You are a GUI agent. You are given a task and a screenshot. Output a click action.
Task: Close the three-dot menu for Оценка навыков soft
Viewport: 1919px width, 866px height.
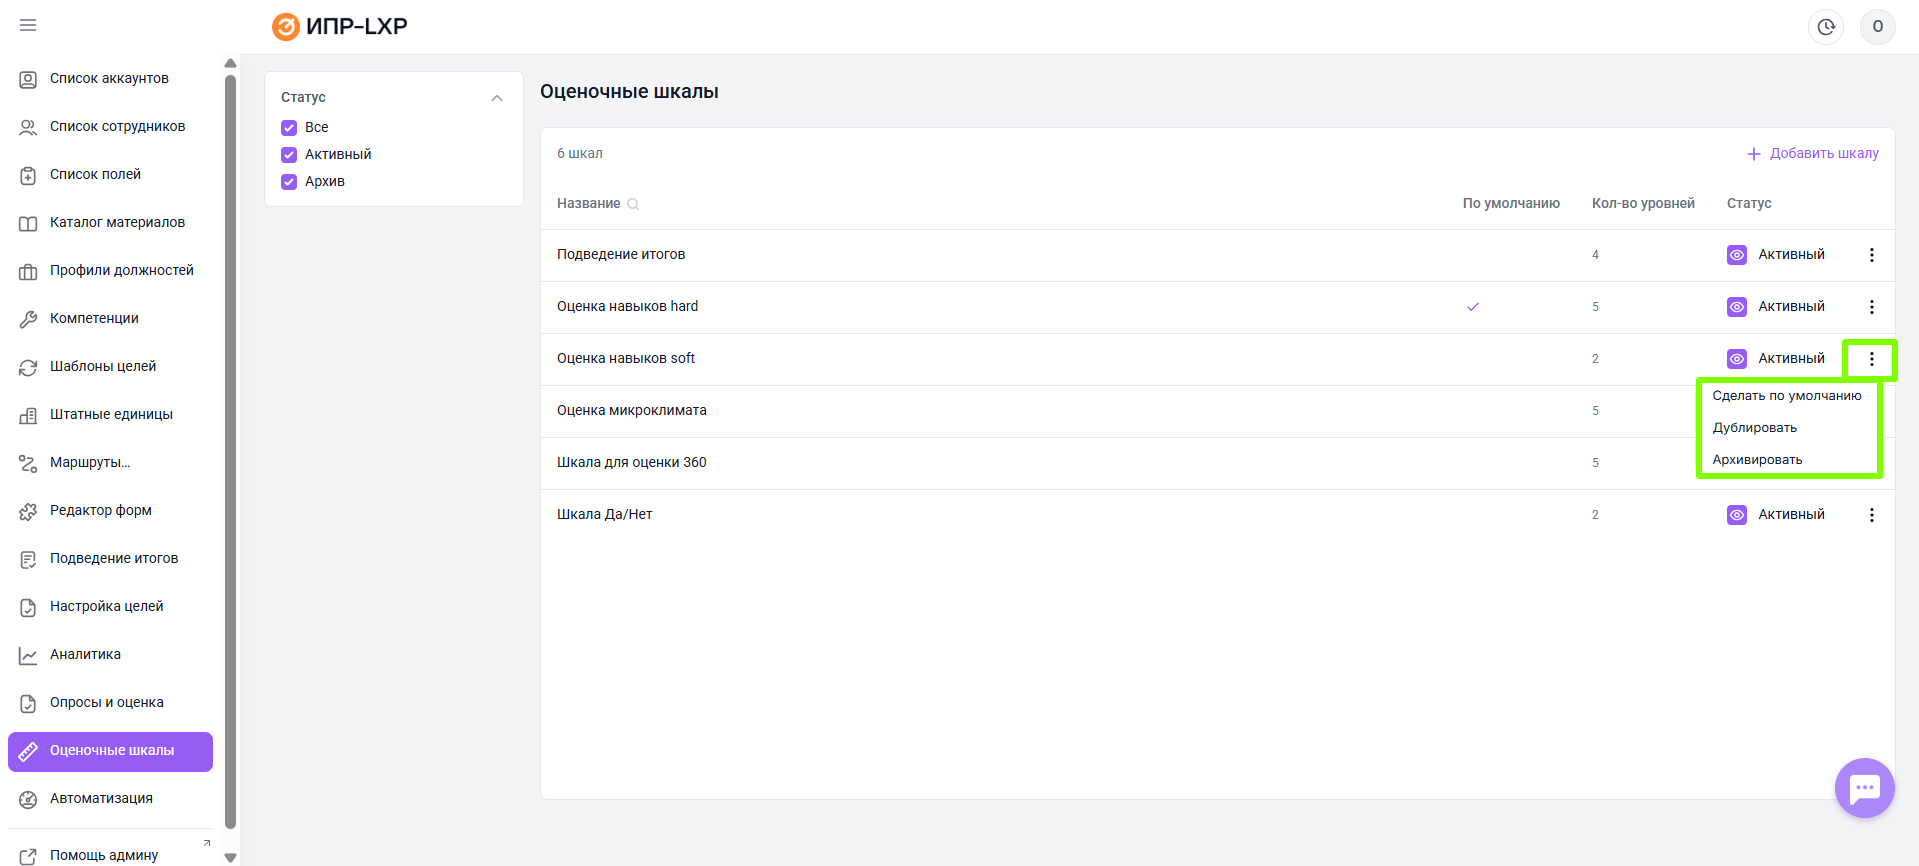point(1872,359)
